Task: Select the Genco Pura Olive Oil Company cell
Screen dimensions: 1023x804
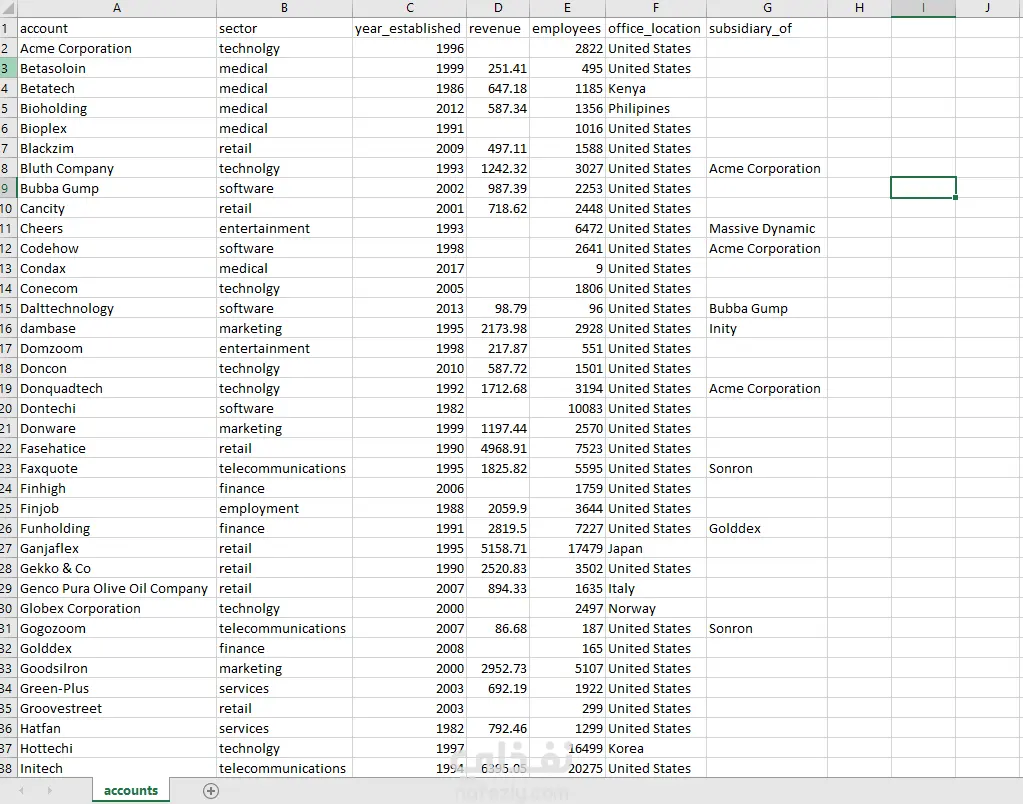Action: 117,589
